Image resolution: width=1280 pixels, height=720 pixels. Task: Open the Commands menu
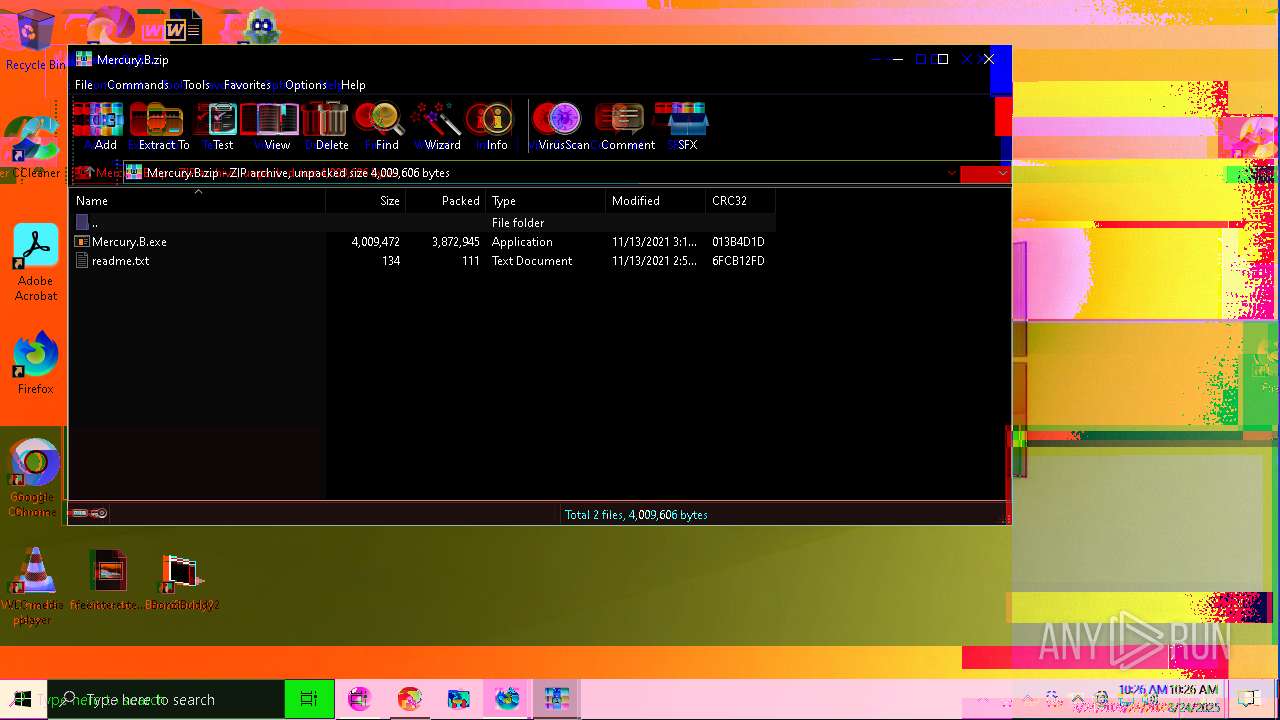click(137, 85)
